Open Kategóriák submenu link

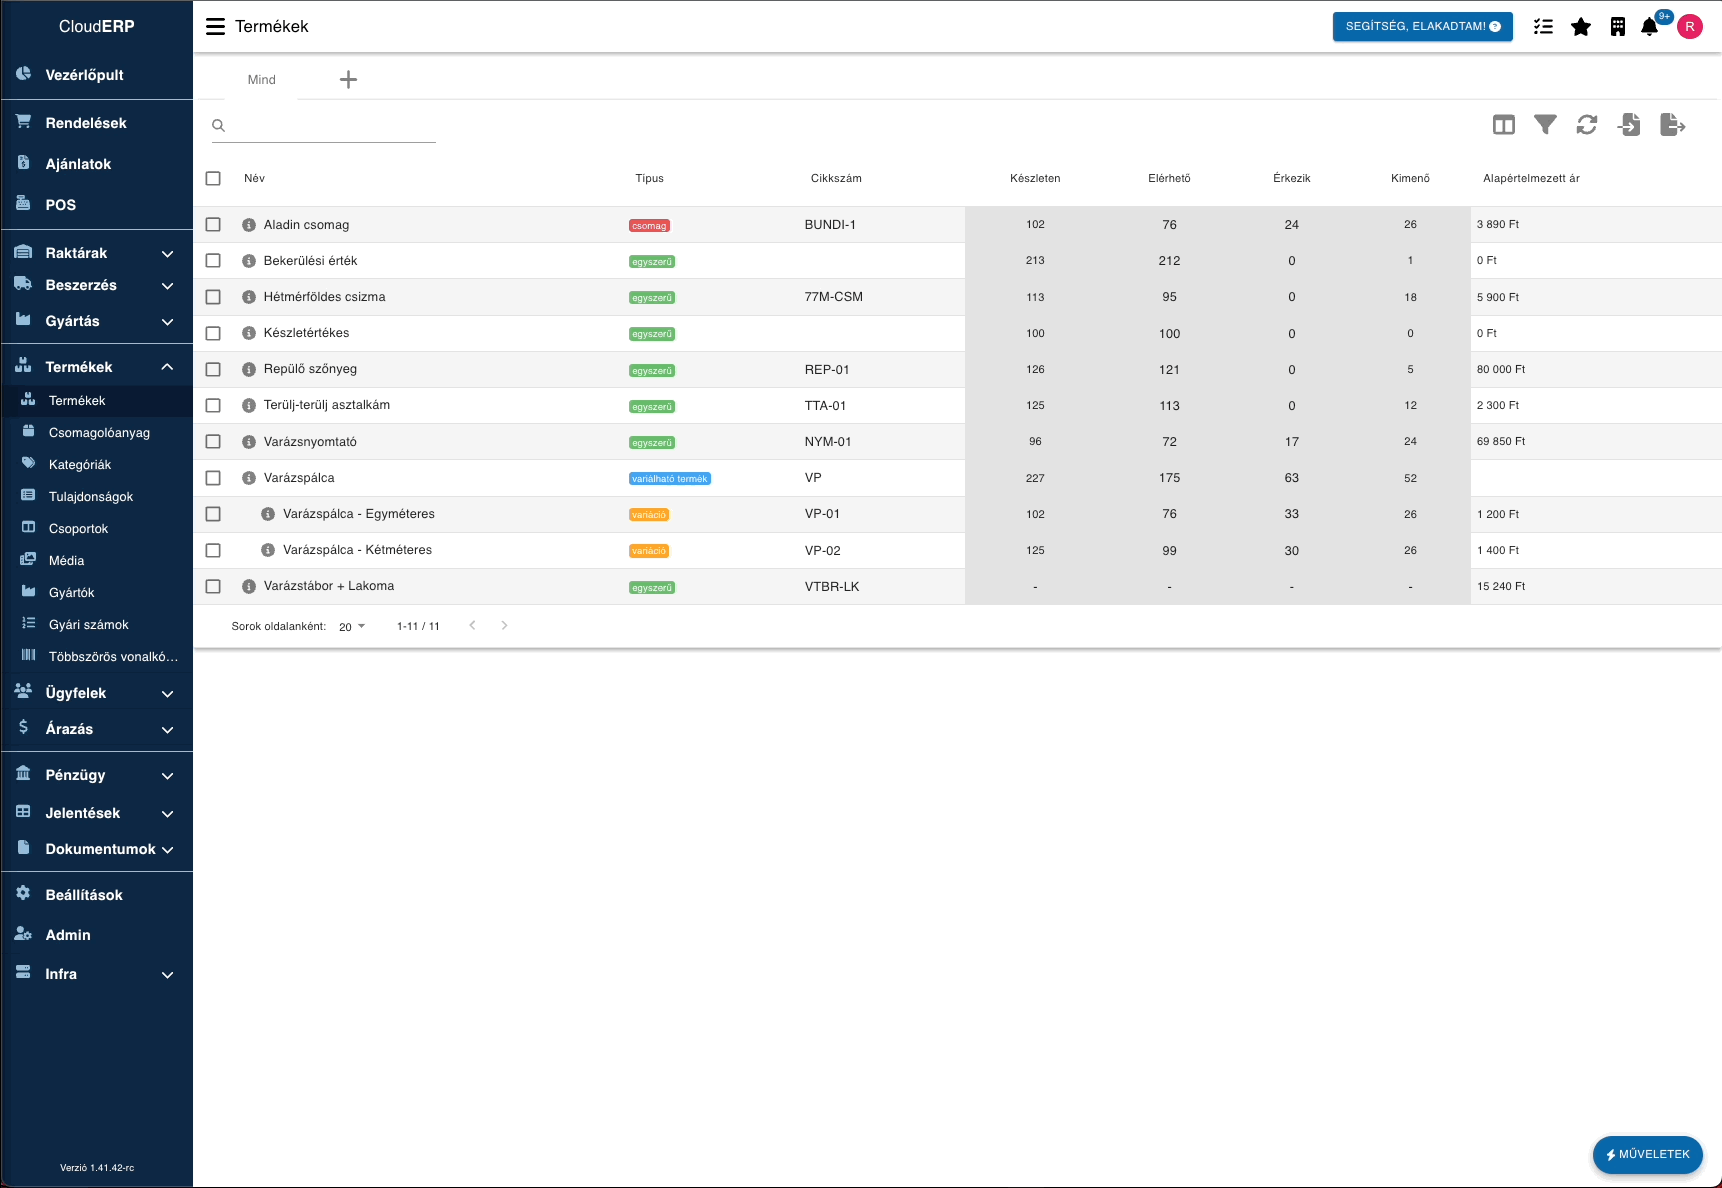pyautogui.click(x=97, y=465)
